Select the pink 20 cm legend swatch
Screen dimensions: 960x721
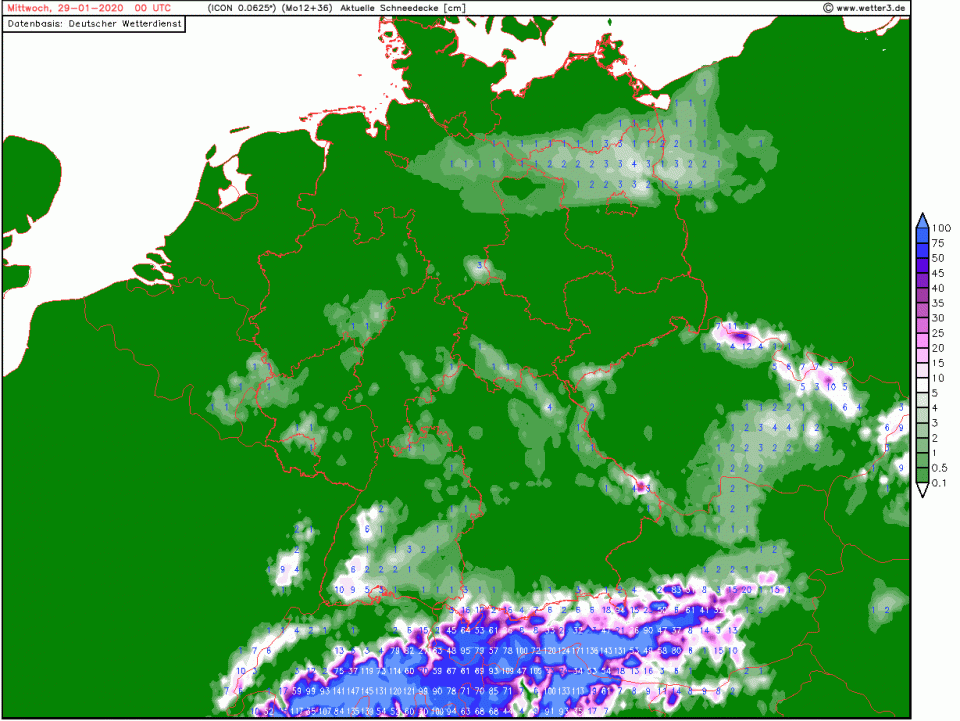point(922,341)
